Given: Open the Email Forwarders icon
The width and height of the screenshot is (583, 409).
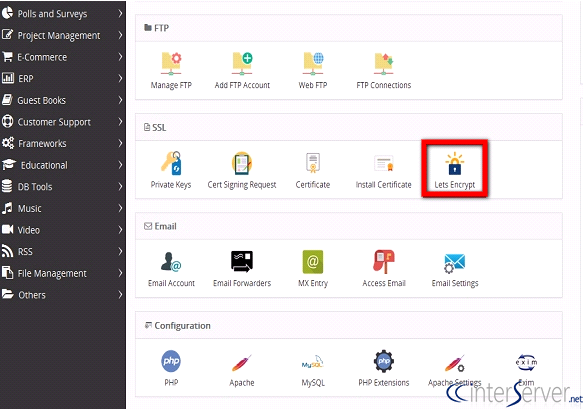Looking at the screenshot, I should pyautogui.click(x=242, y=261).
